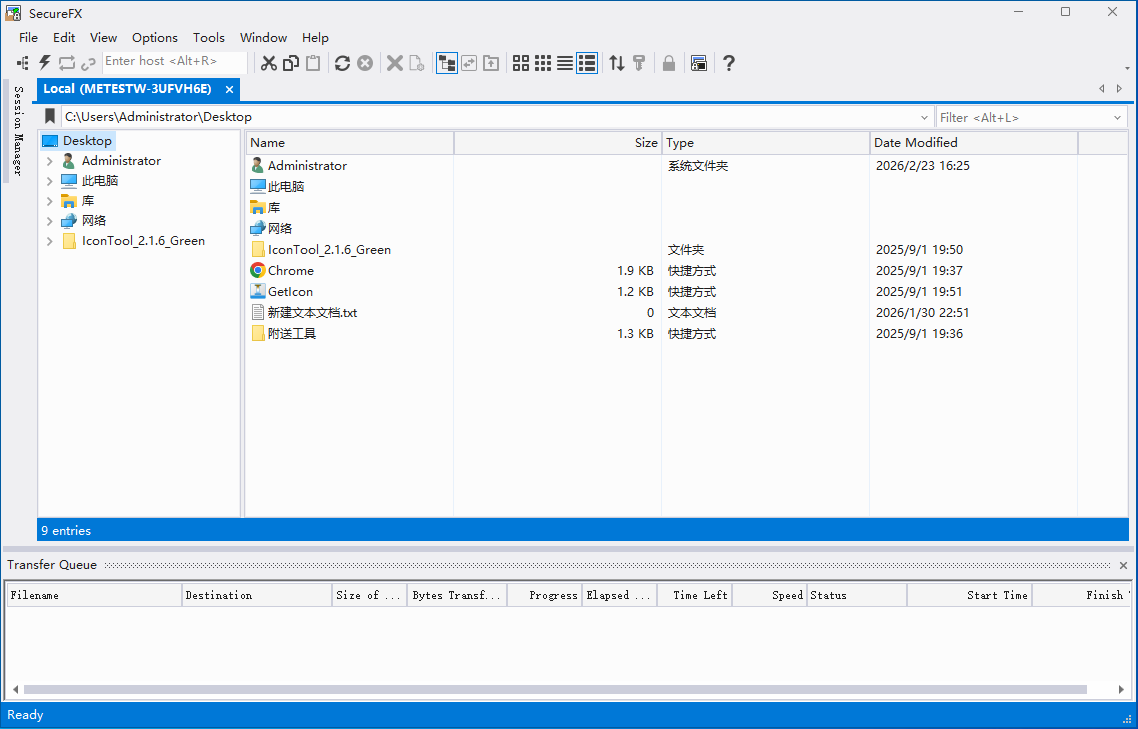Toggle the folder tree view button

coord(446,63)
